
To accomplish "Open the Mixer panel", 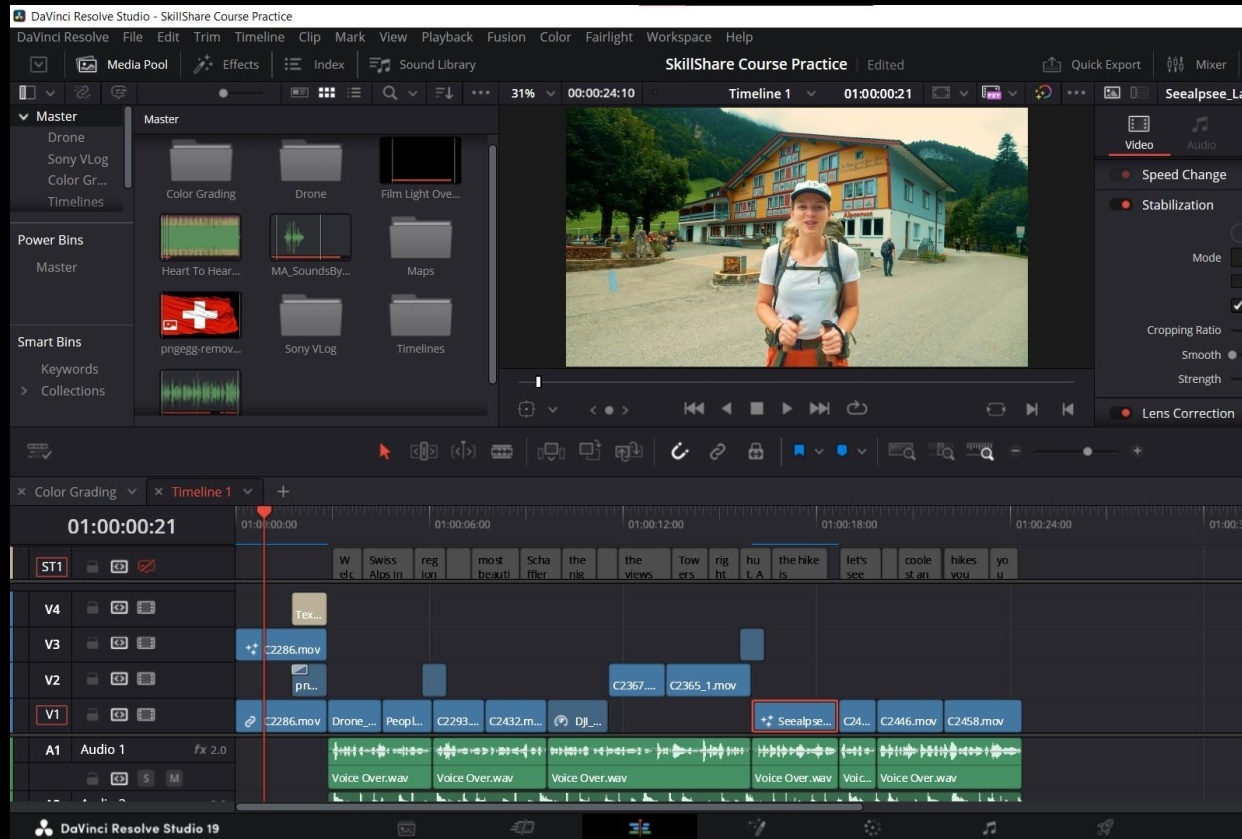I will (1197, 65).
